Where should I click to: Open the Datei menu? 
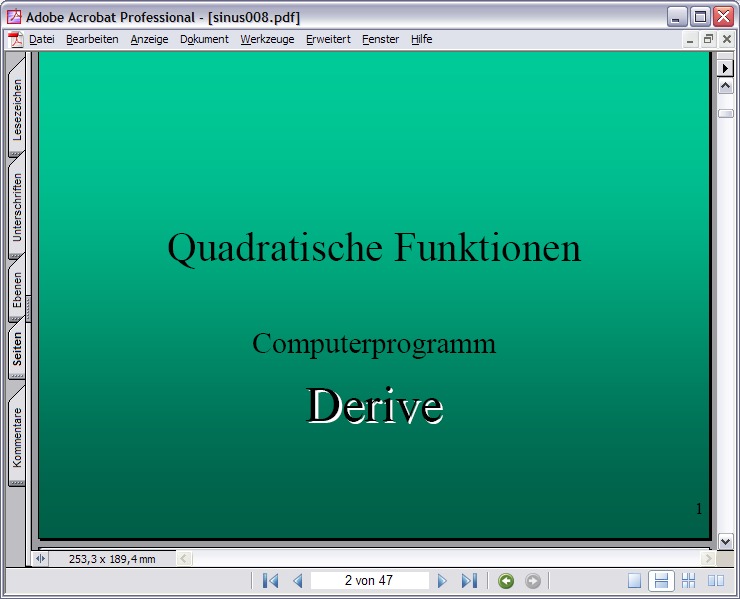click(x=42, y=39)
